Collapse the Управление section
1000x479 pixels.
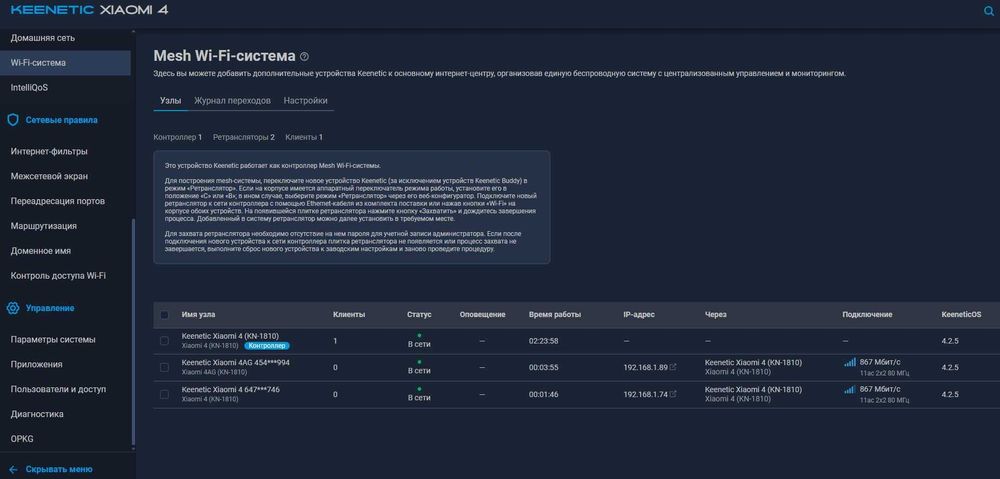click(50, 308)
